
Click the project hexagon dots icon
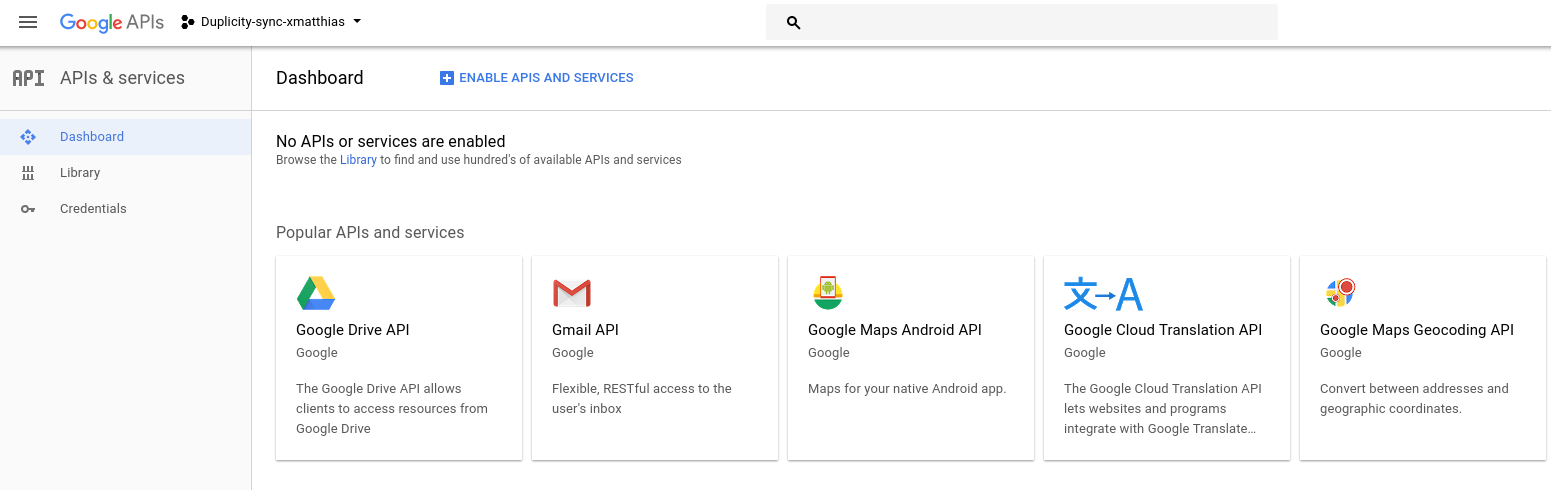tap(187, 22)
